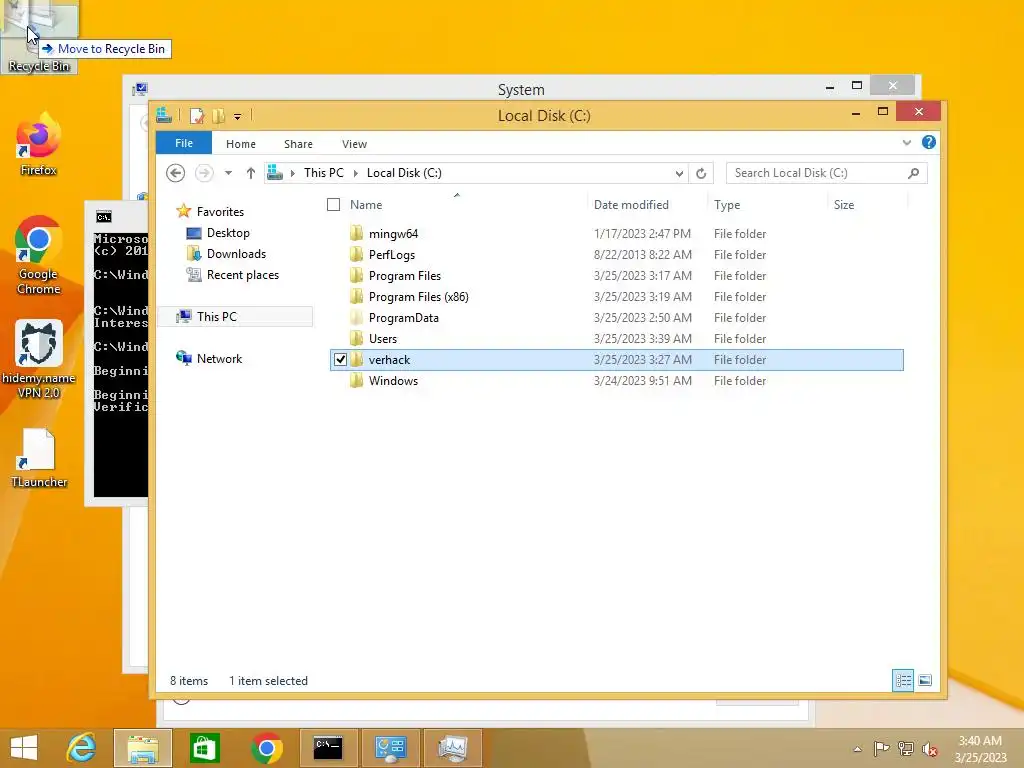
Task: Click File Explorer on the taskbar
Action: [143, 748]
